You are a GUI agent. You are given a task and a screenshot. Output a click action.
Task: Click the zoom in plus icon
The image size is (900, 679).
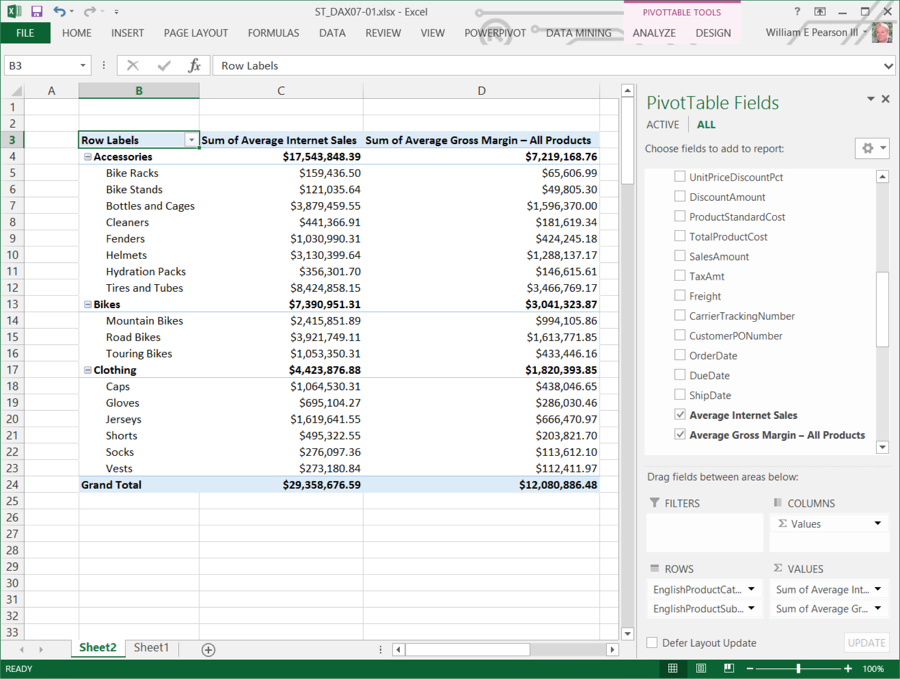click(x=848, y=668)
